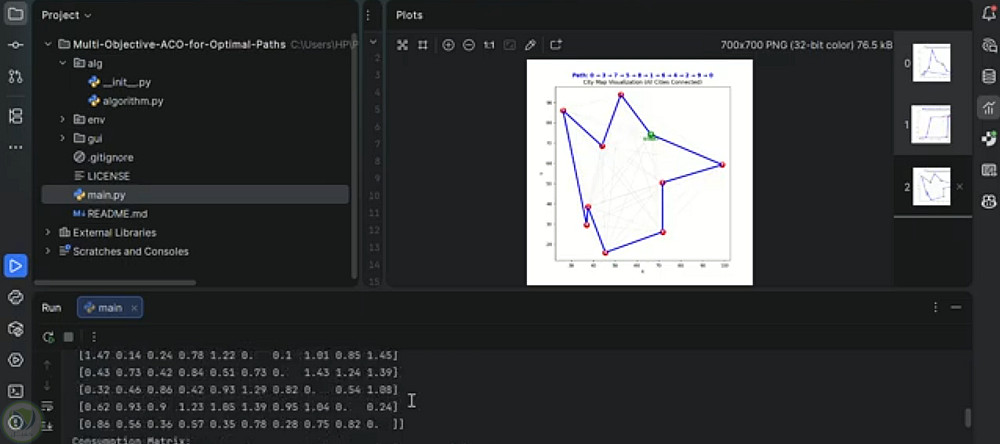1000x444 pixels.
Task: Jump up the stack trace arrow
Action: pos(47,365)
